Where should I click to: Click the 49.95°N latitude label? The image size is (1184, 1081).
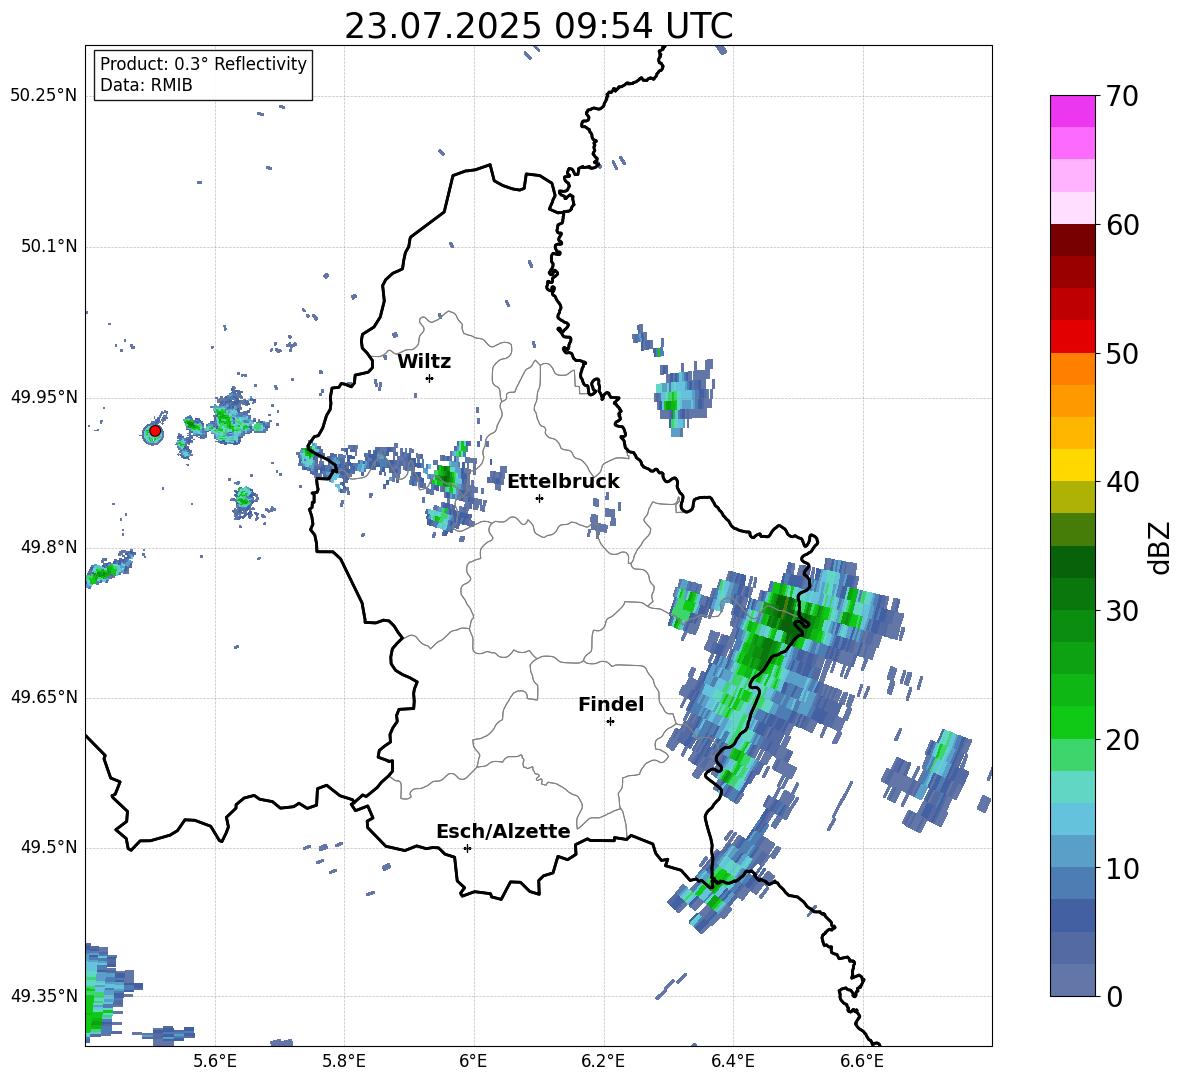point(44,397)
